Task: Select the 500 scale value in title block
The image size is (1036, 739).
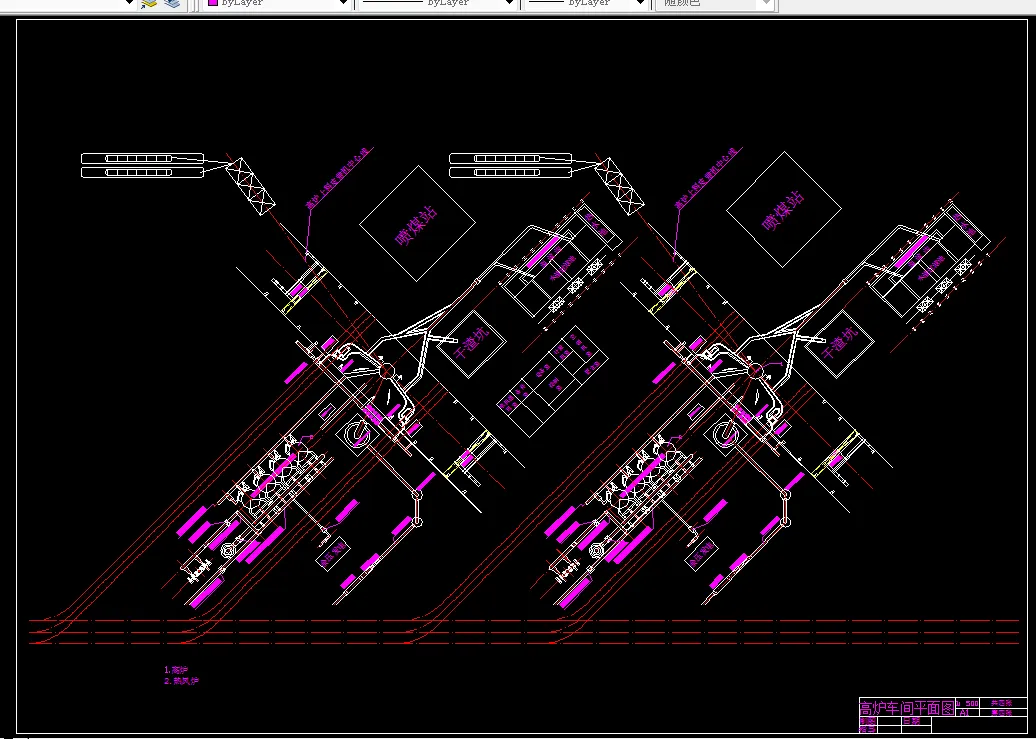Action: coord(973,703)
